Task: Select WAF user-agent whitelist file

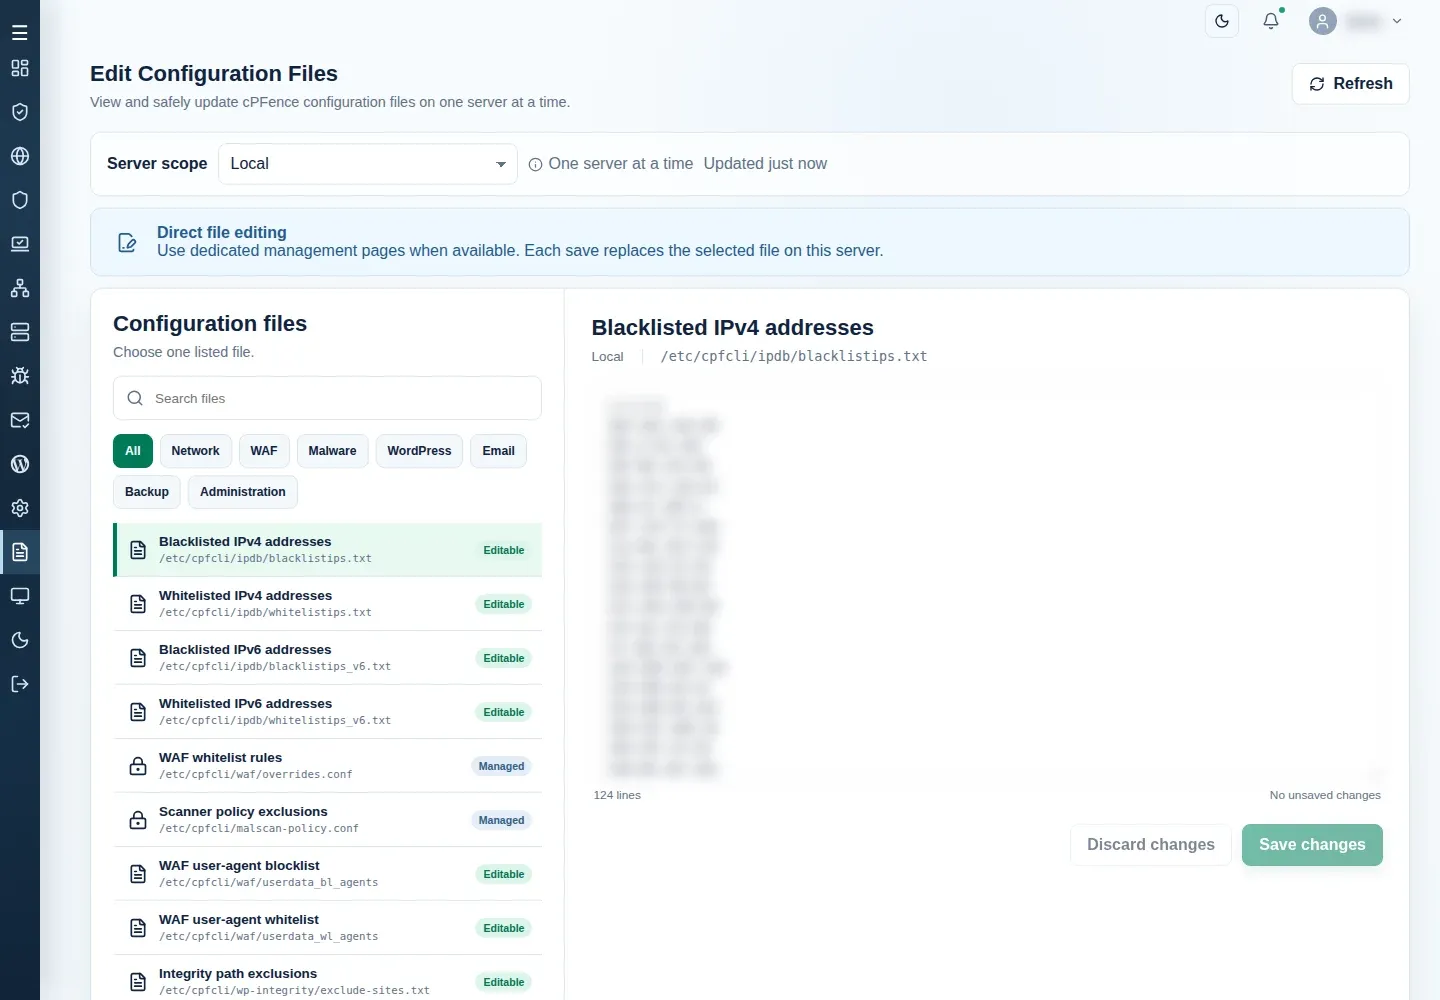Action: click(327, 928)
